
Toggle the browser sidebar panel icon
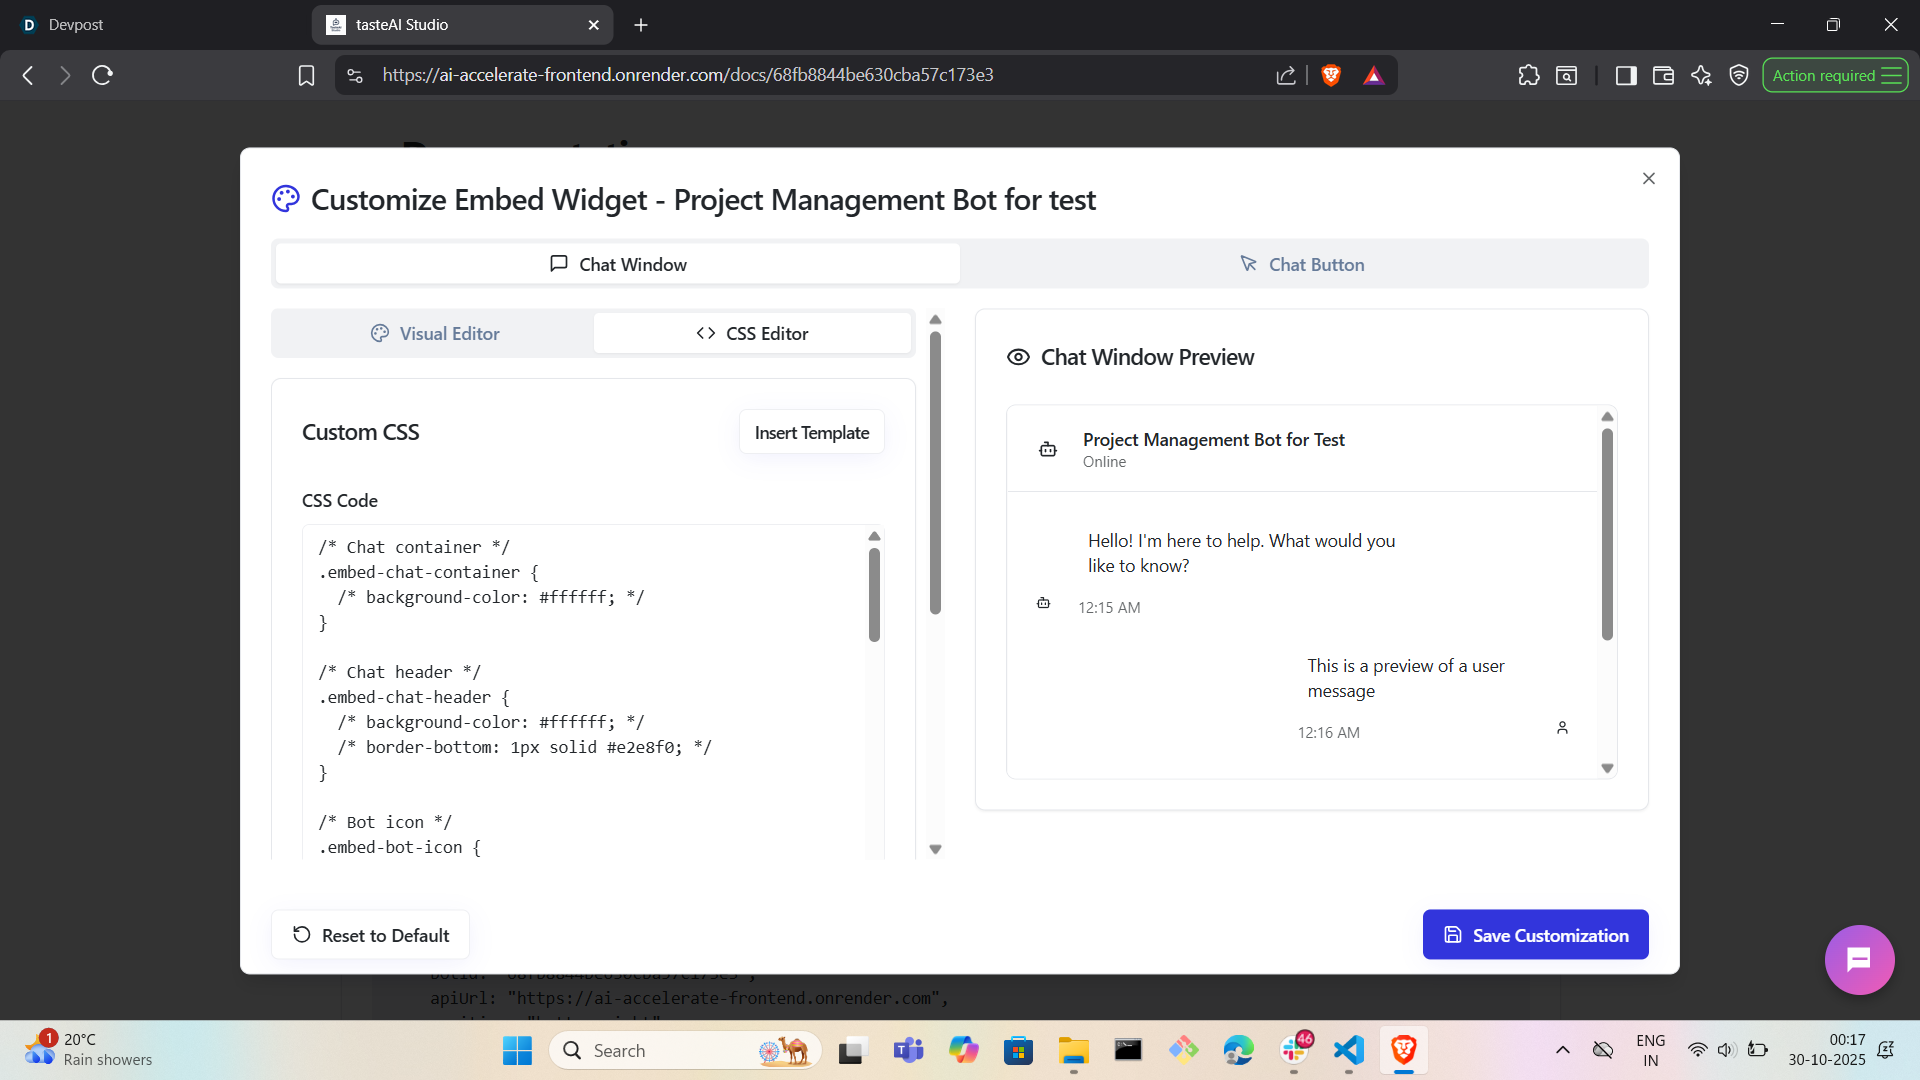point(1625,75)
